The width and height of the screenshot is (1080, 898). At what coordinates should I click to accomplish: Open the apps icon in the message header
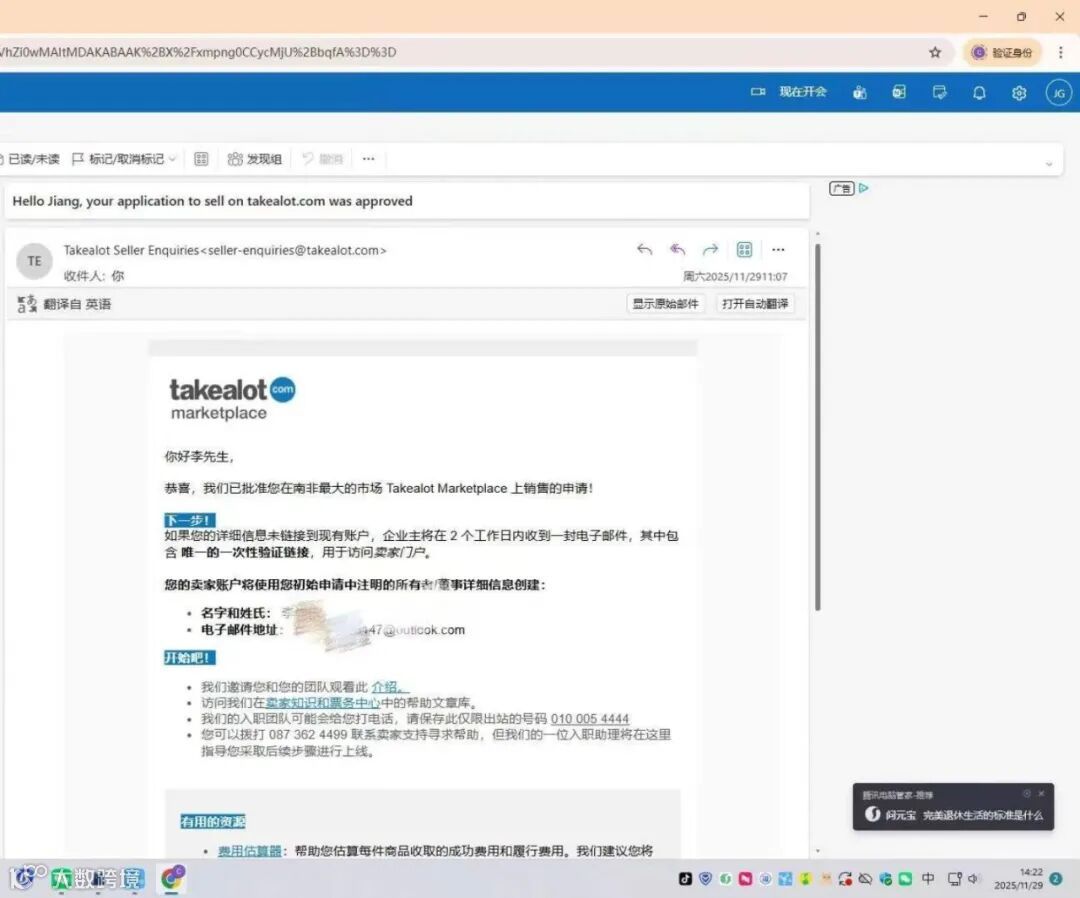744,249
